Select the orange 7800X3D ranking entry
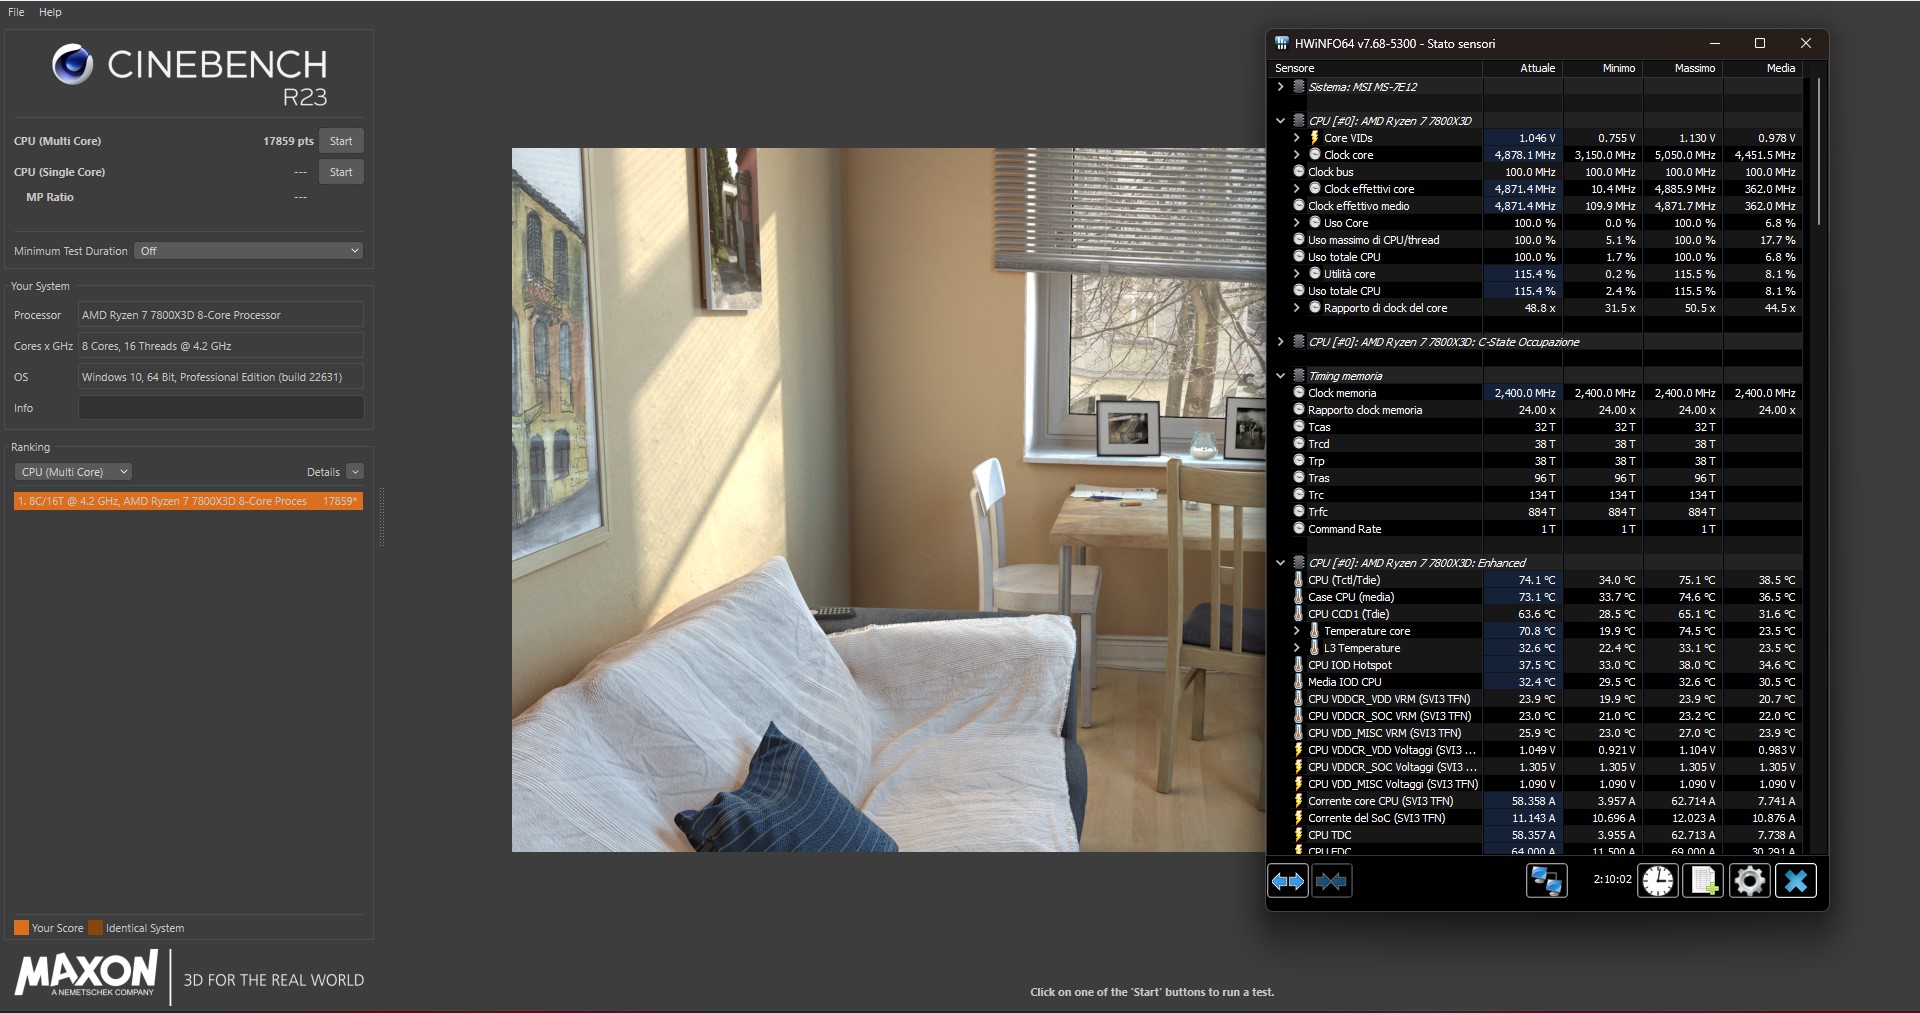The height and width of the screenshot is (1013, 1920). pyautogui.click(x=188, y=501)
